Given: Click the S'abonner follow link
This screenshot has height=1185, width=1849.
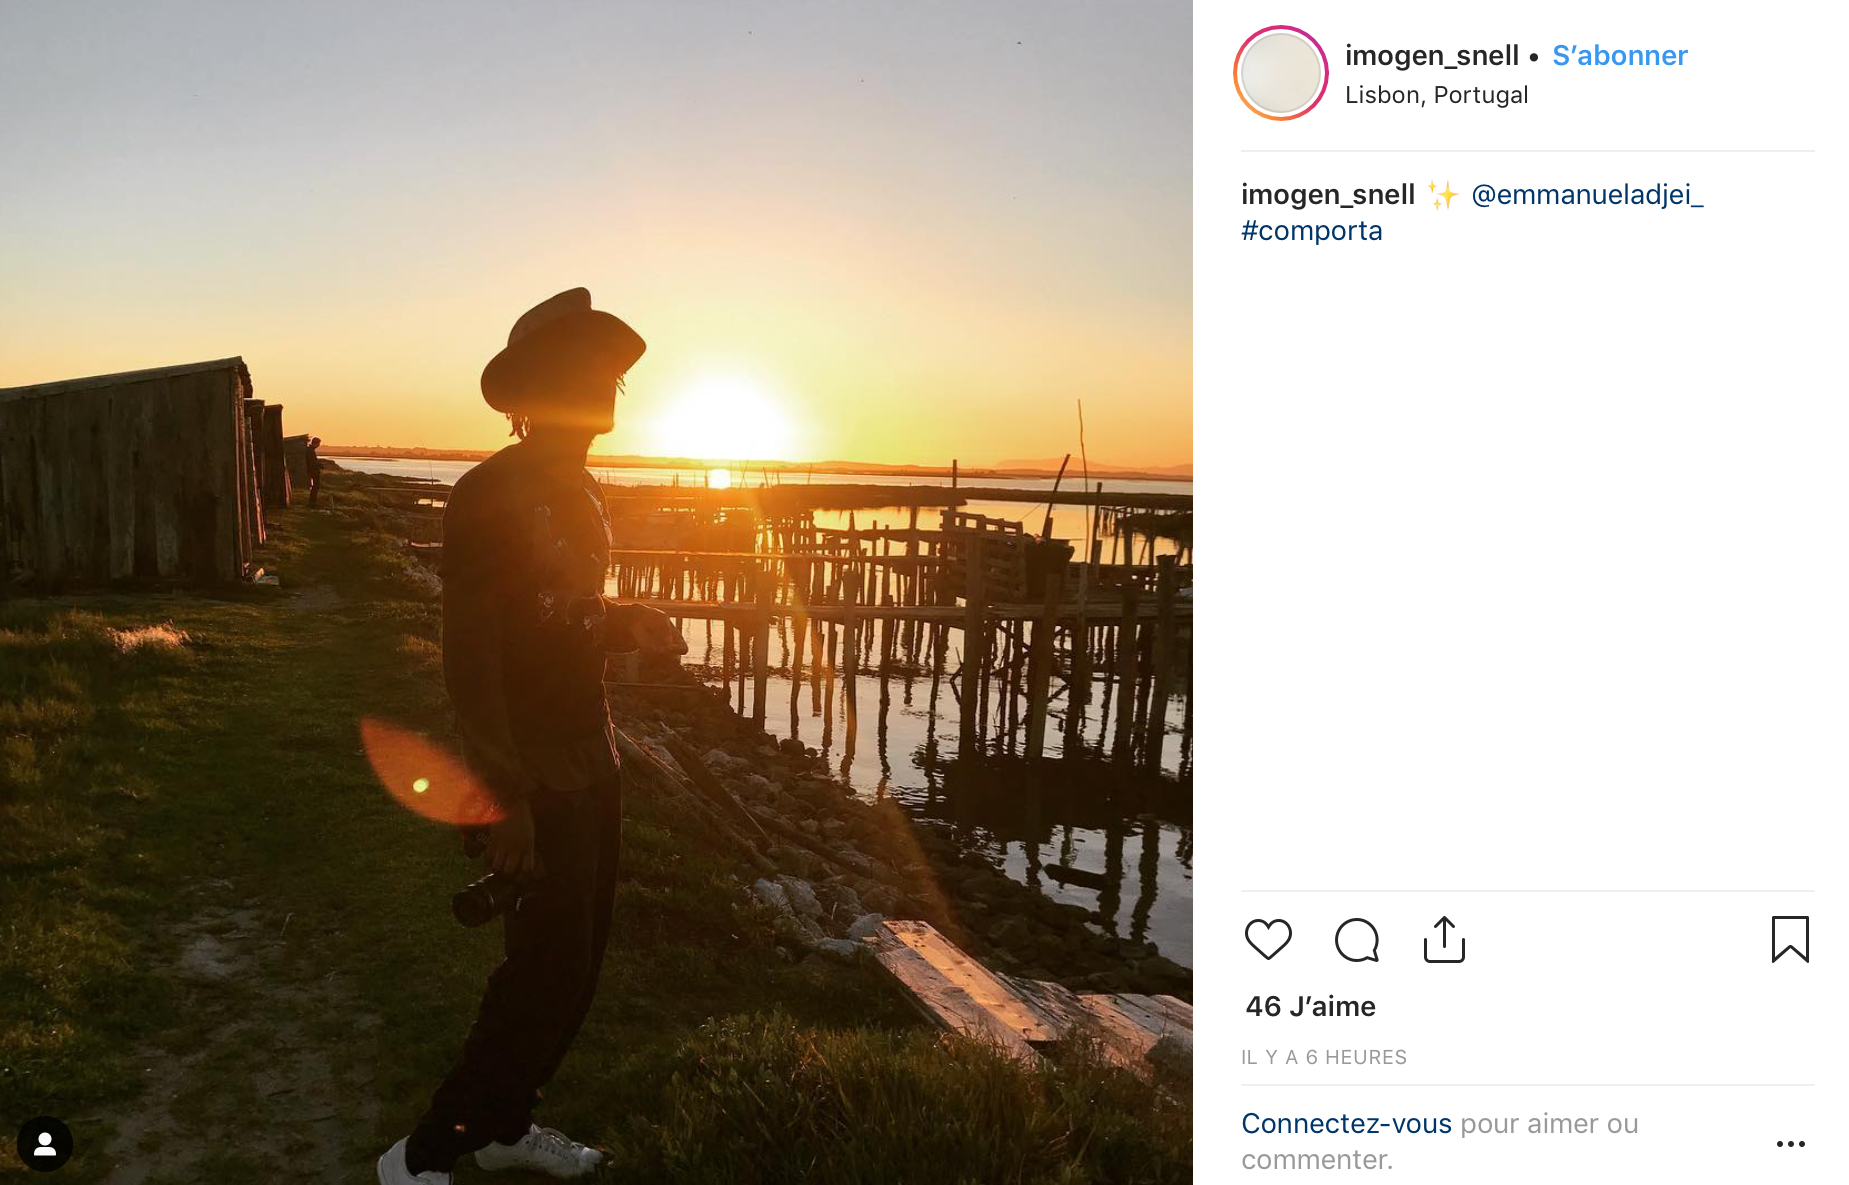Looking at the screenshot, I should [x=1620, y=56].
